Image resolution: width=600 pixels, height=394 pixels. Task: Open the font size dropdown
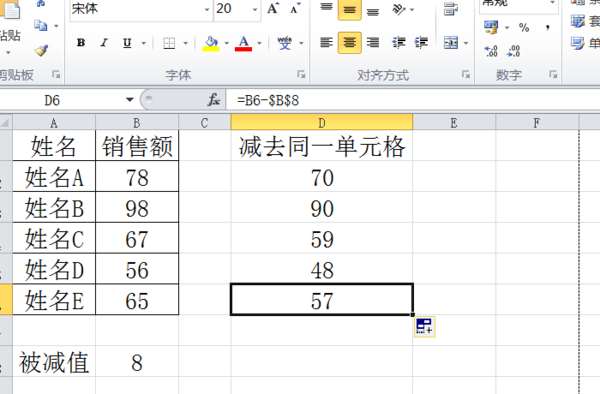click(255, 9)
